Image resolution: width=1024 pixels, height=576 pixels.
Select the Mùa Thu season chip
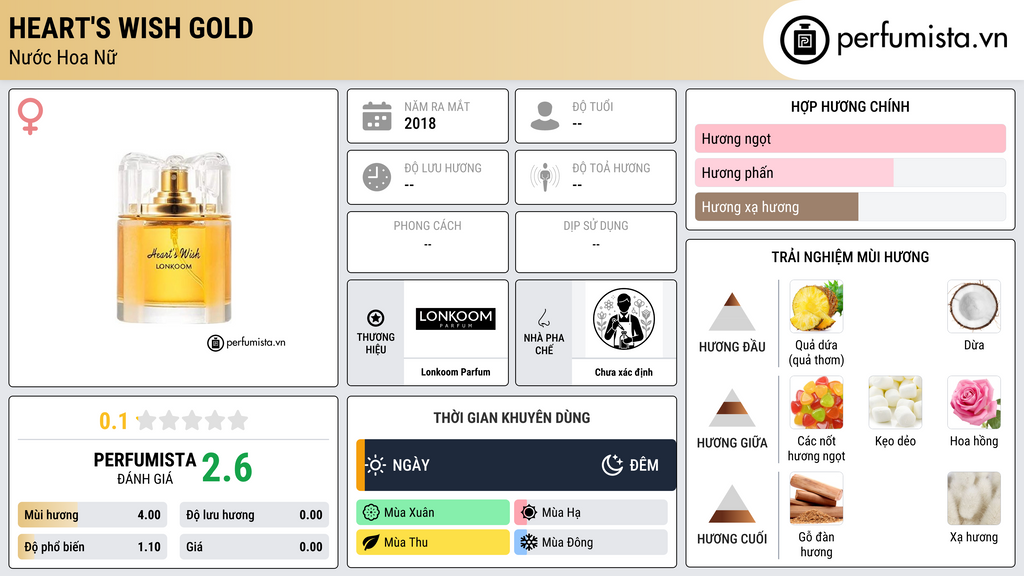click(433, 542)
